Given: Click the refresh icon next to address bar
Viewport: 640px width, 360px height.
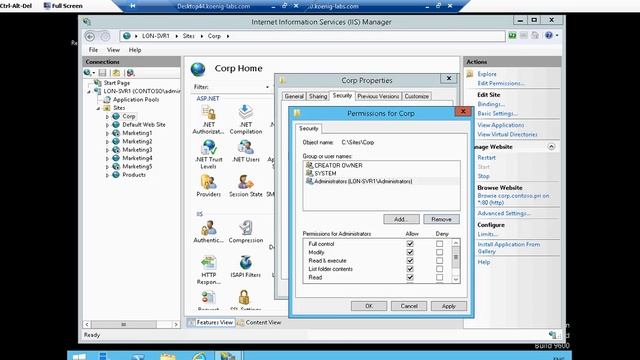Looking at the screenshot, I should 512,36.
